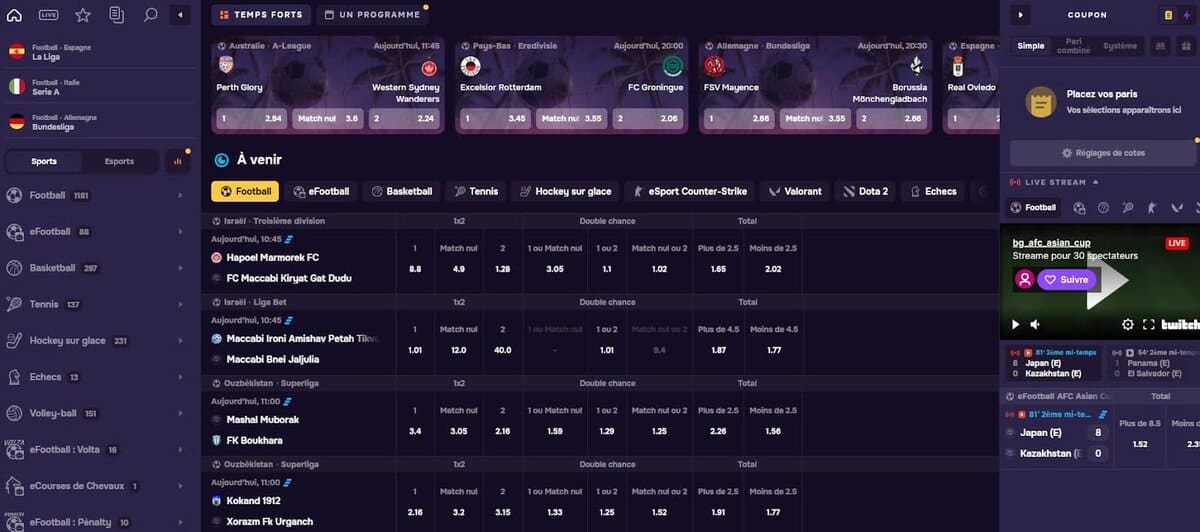Open the search magnifier icon
This screenshot has height=532, width=1200.
tap(150, 15)
